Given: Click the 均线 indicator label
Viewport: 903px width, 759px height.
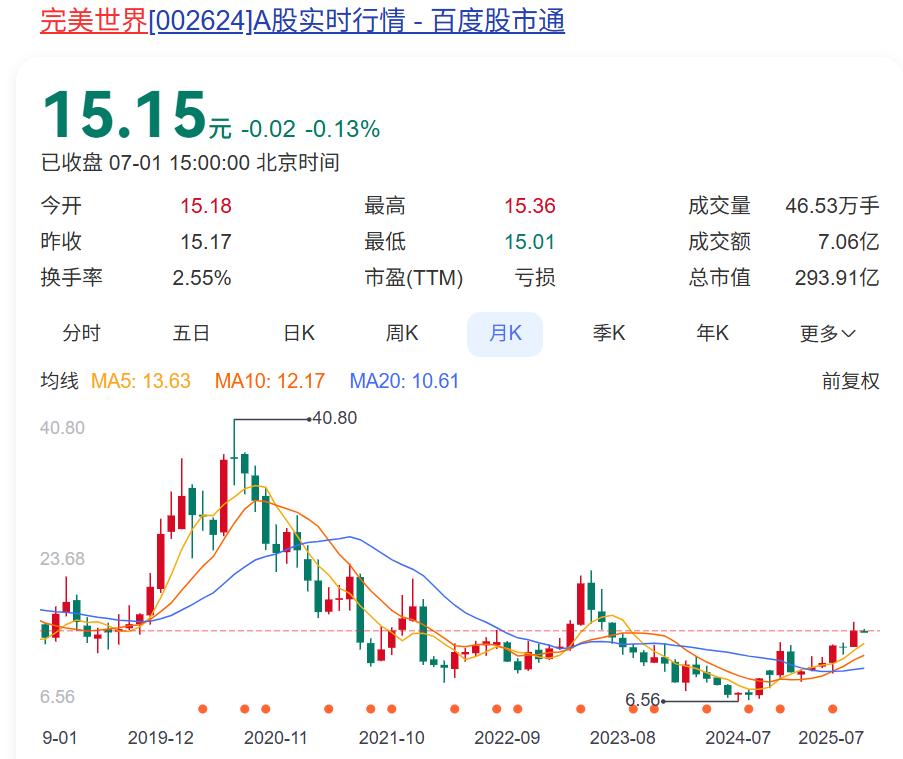Looking at the screenshot, I should pos(59,381).
